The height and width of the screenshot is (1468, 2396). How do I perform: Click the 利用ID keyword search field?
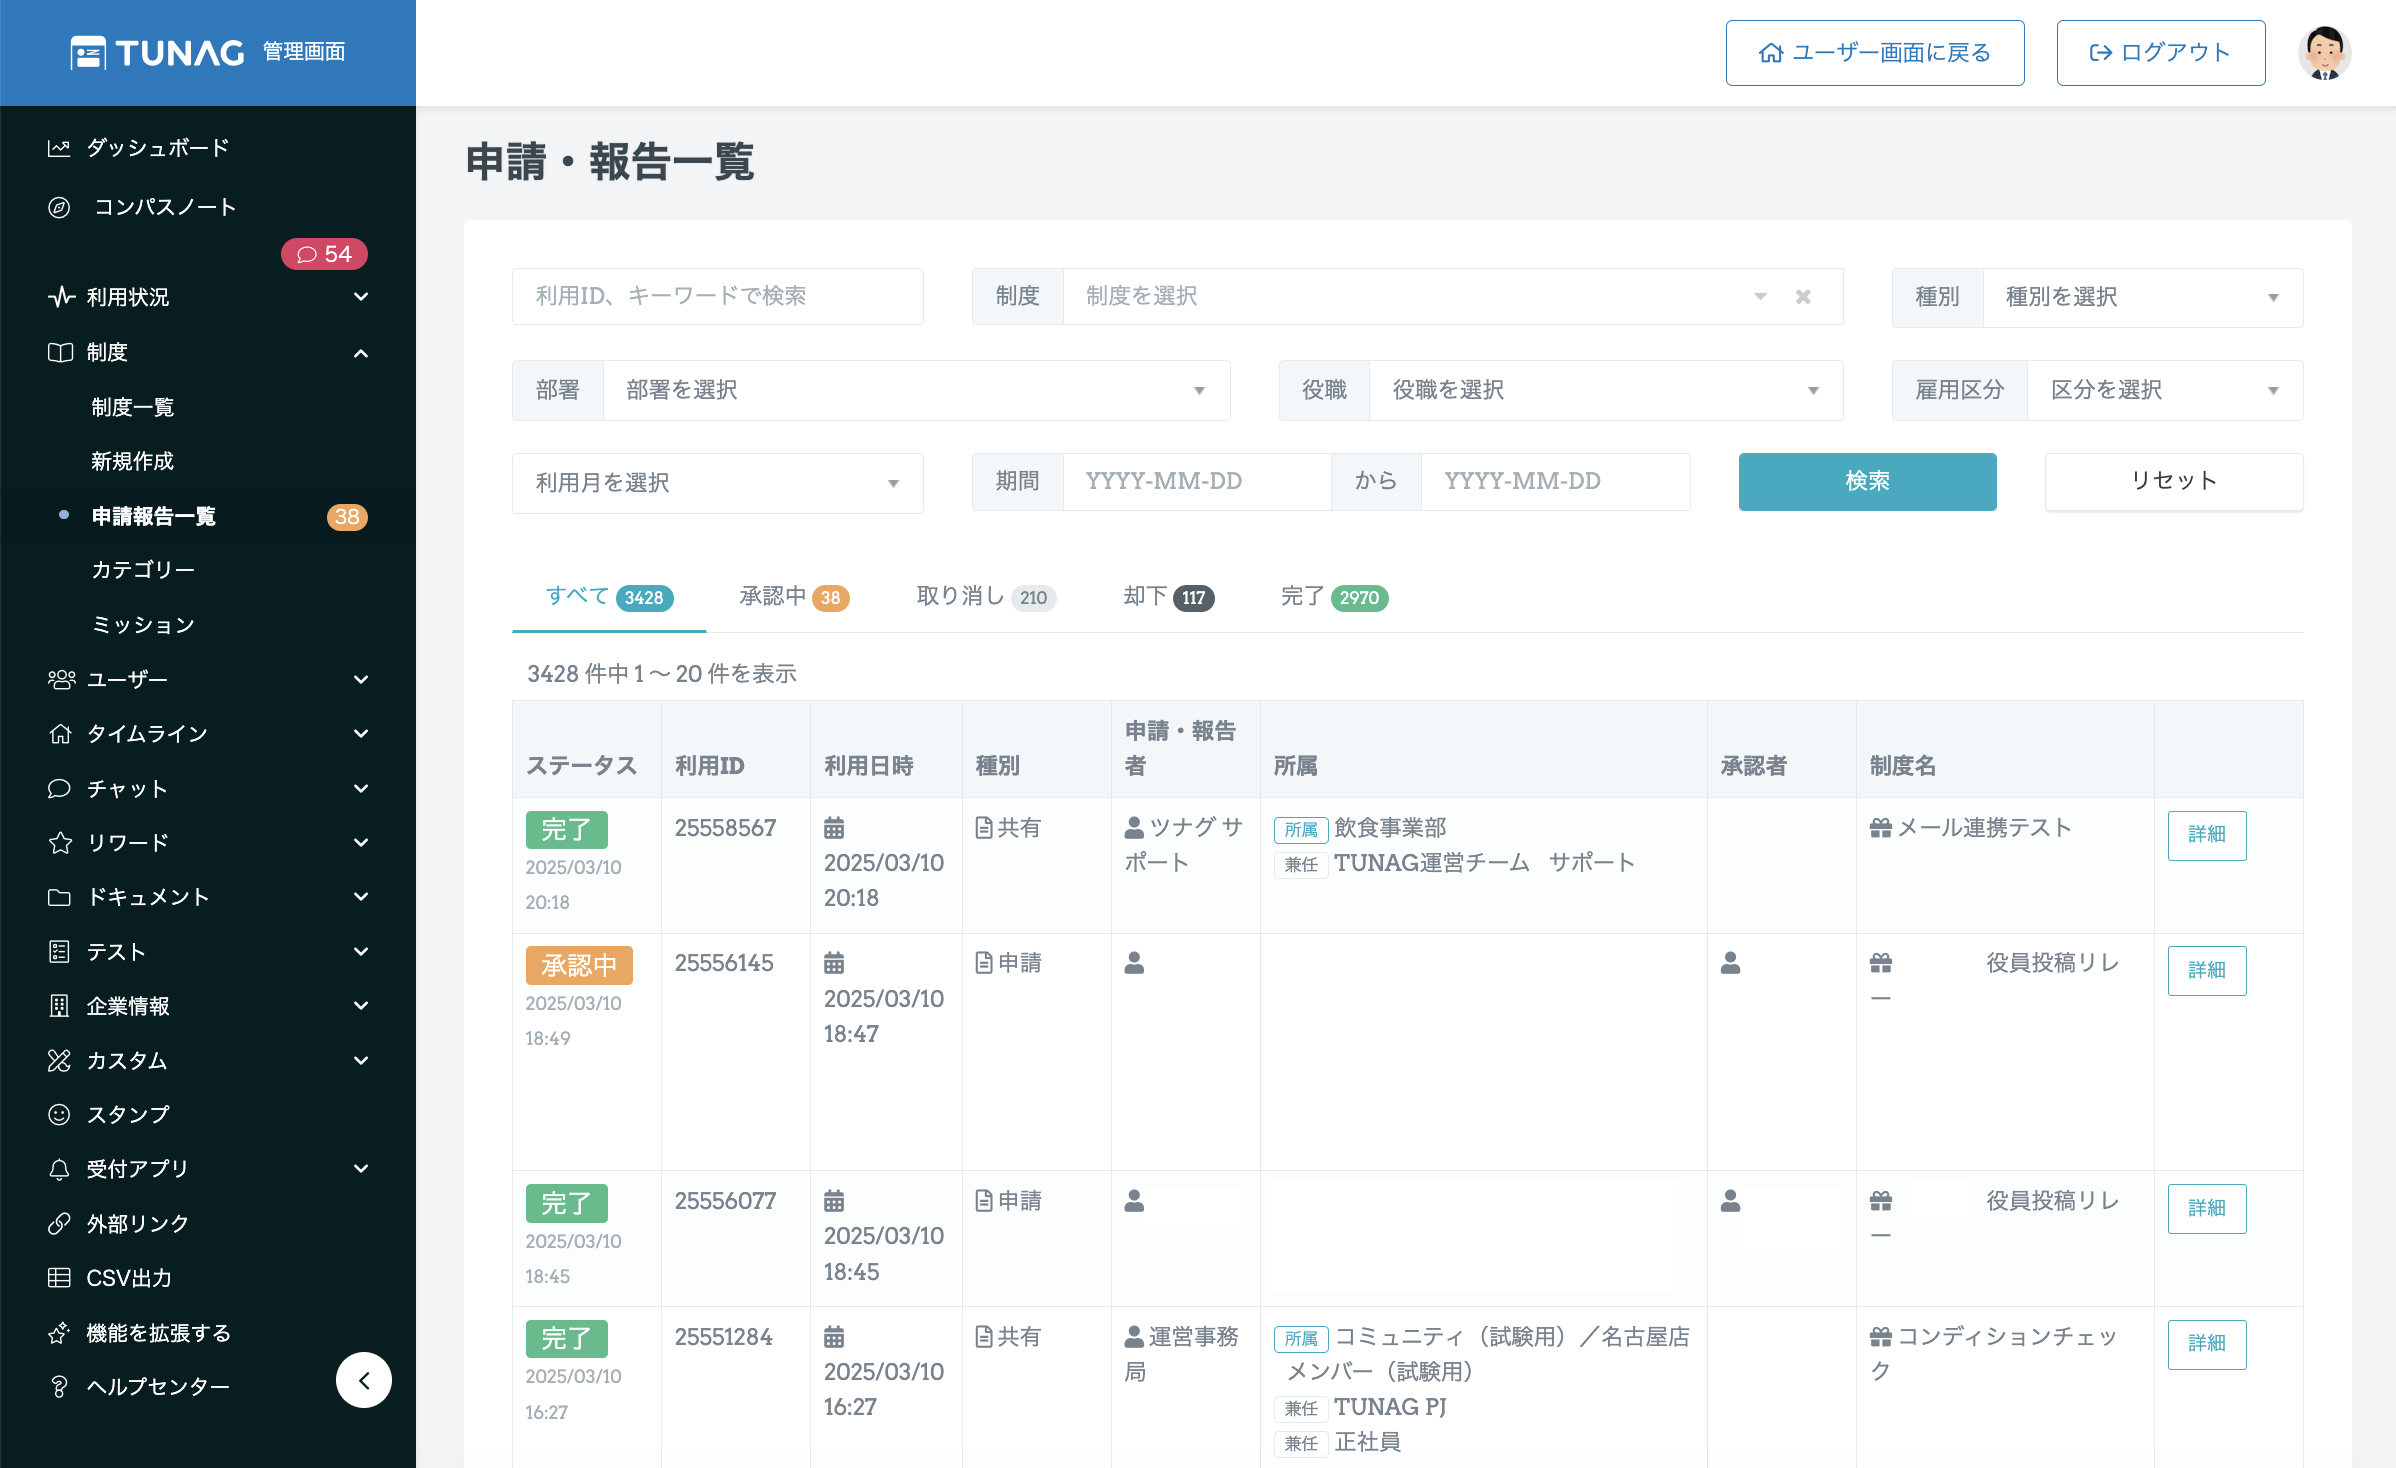point(717,296)
